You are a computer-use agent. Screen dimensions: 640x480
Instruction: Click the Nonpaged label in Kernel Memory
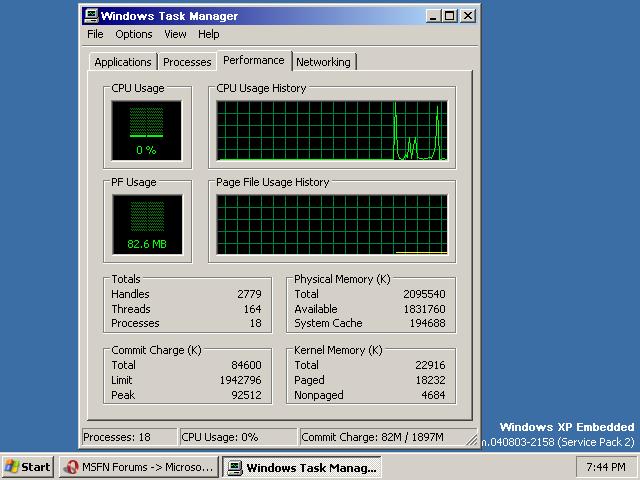(x=319, y=395)
